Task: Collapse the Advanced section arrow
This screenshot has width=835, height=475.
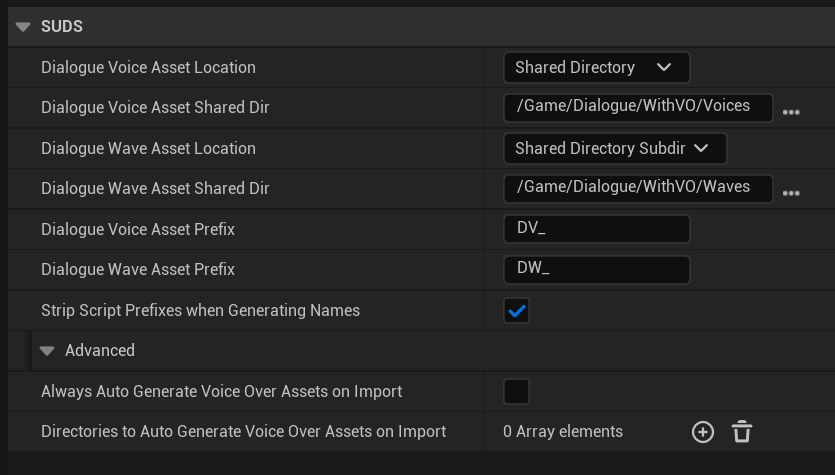Action: click(47, 351)
